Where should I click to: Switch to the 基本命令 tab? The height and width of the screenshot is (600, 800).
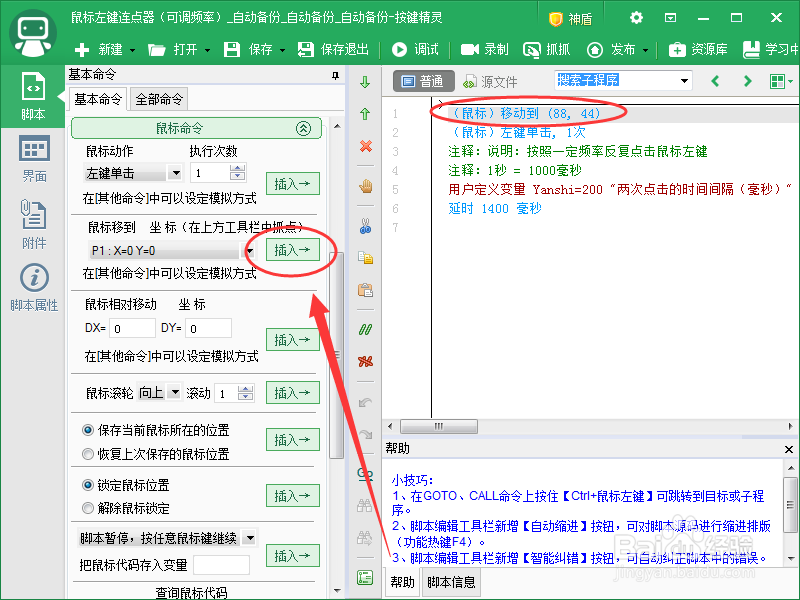(98, 99)
